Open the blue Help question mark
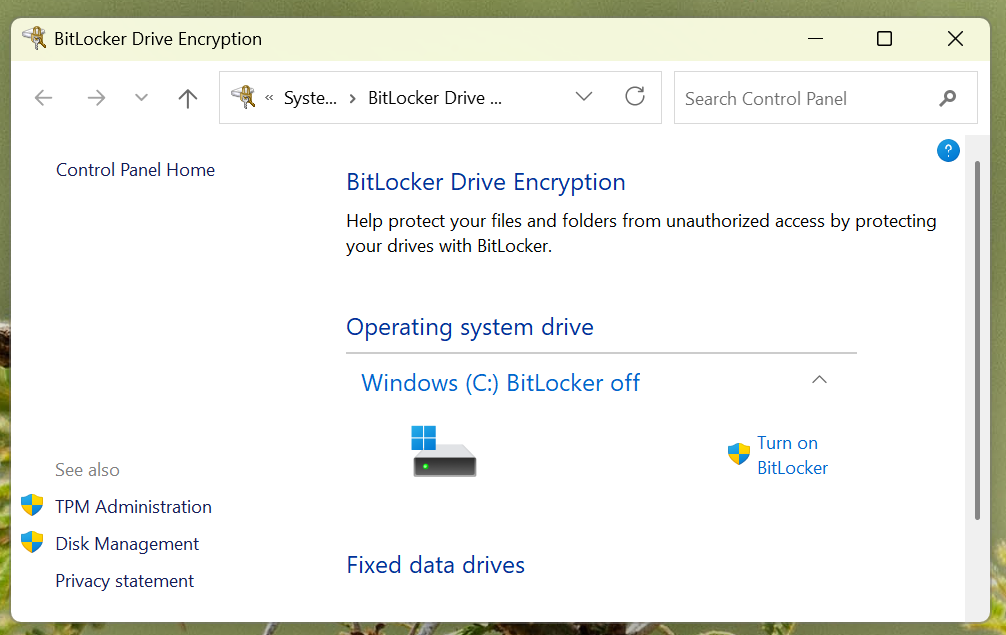This screenshot has width=1006, height=635. click(948, 150)
